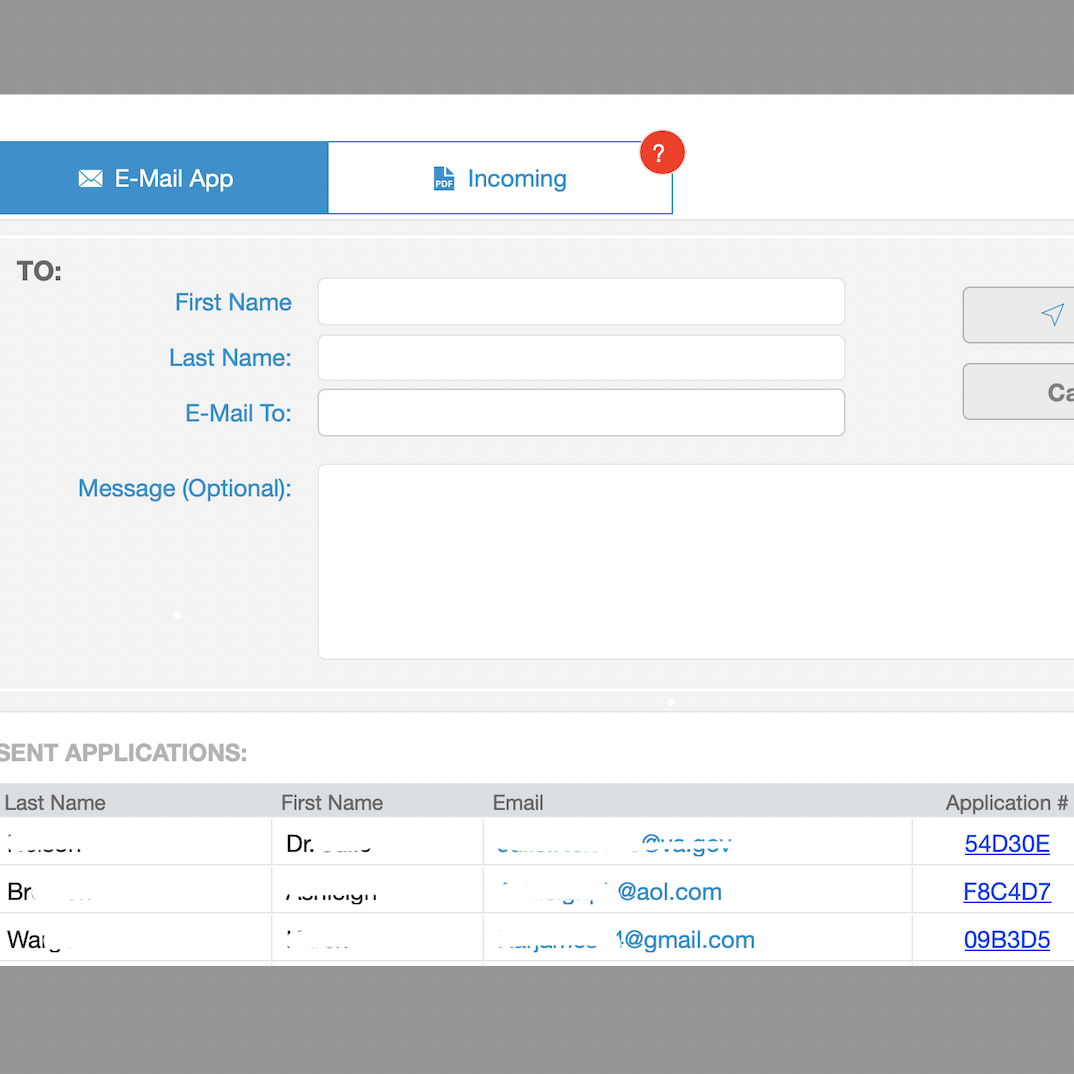Open application link F8C4D7
This screenshot has width=1074, height=1074.
(x=1006, y=892)
